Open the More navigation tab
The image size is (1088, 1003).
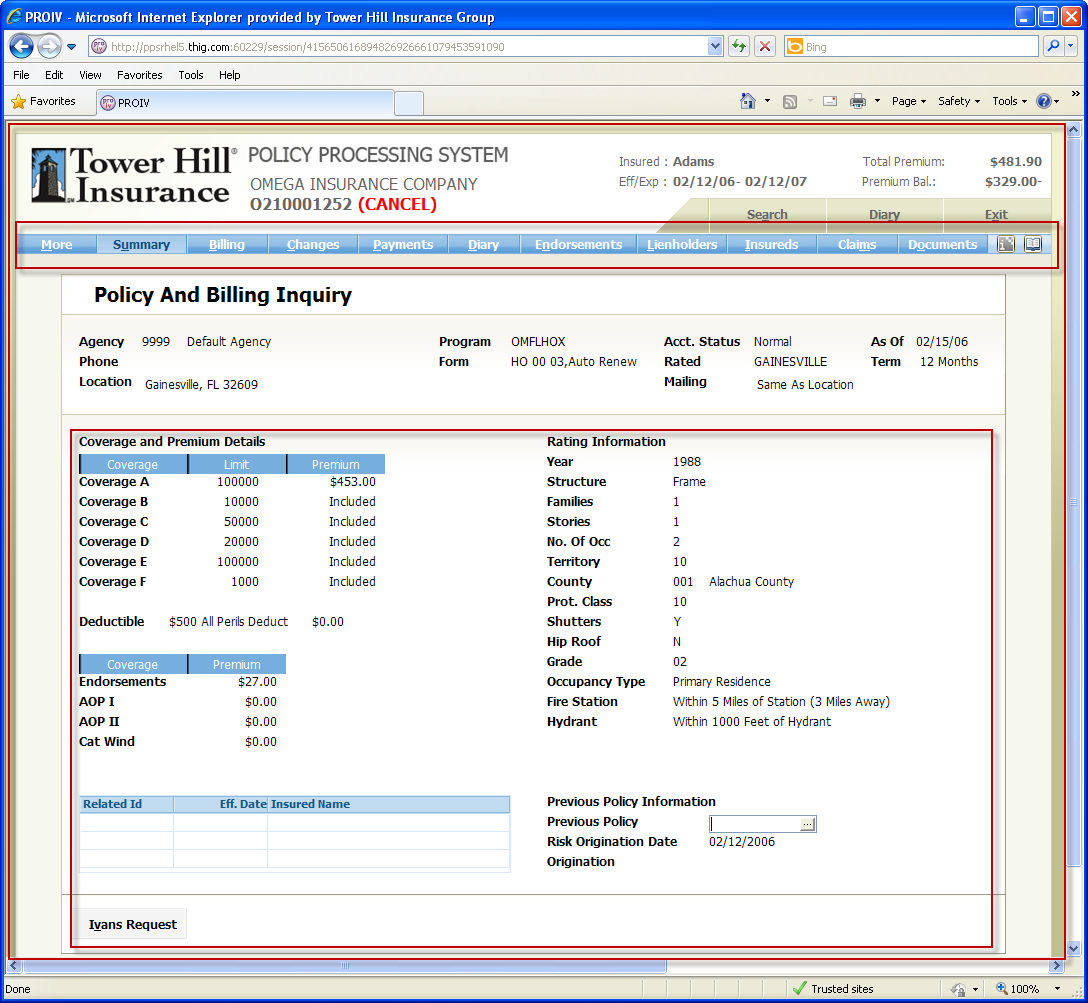56,244
